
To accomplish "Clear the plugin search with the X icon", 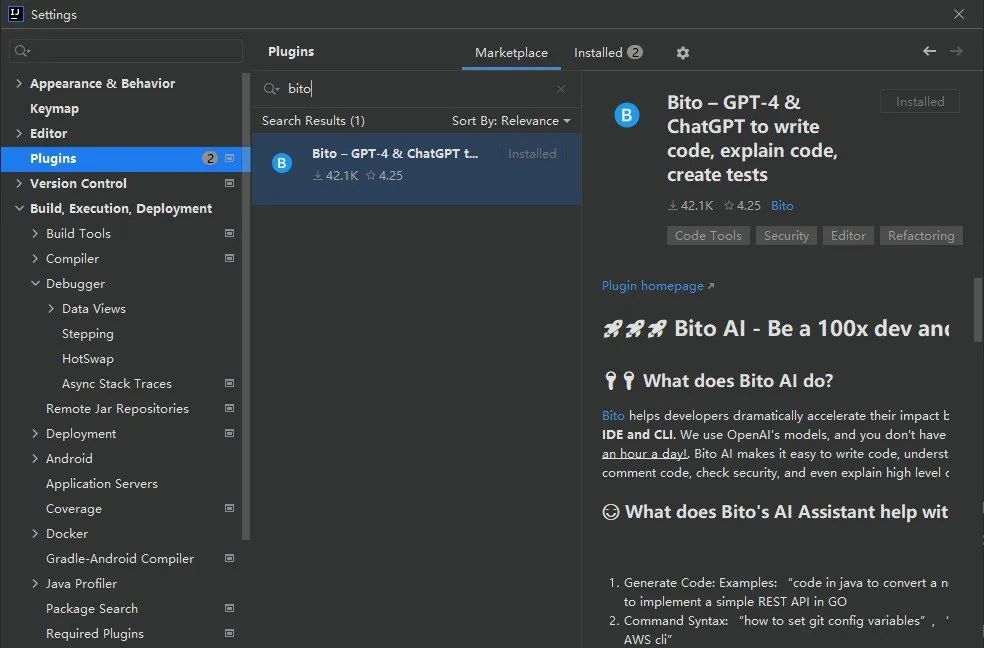I will (x=560, y=89).
